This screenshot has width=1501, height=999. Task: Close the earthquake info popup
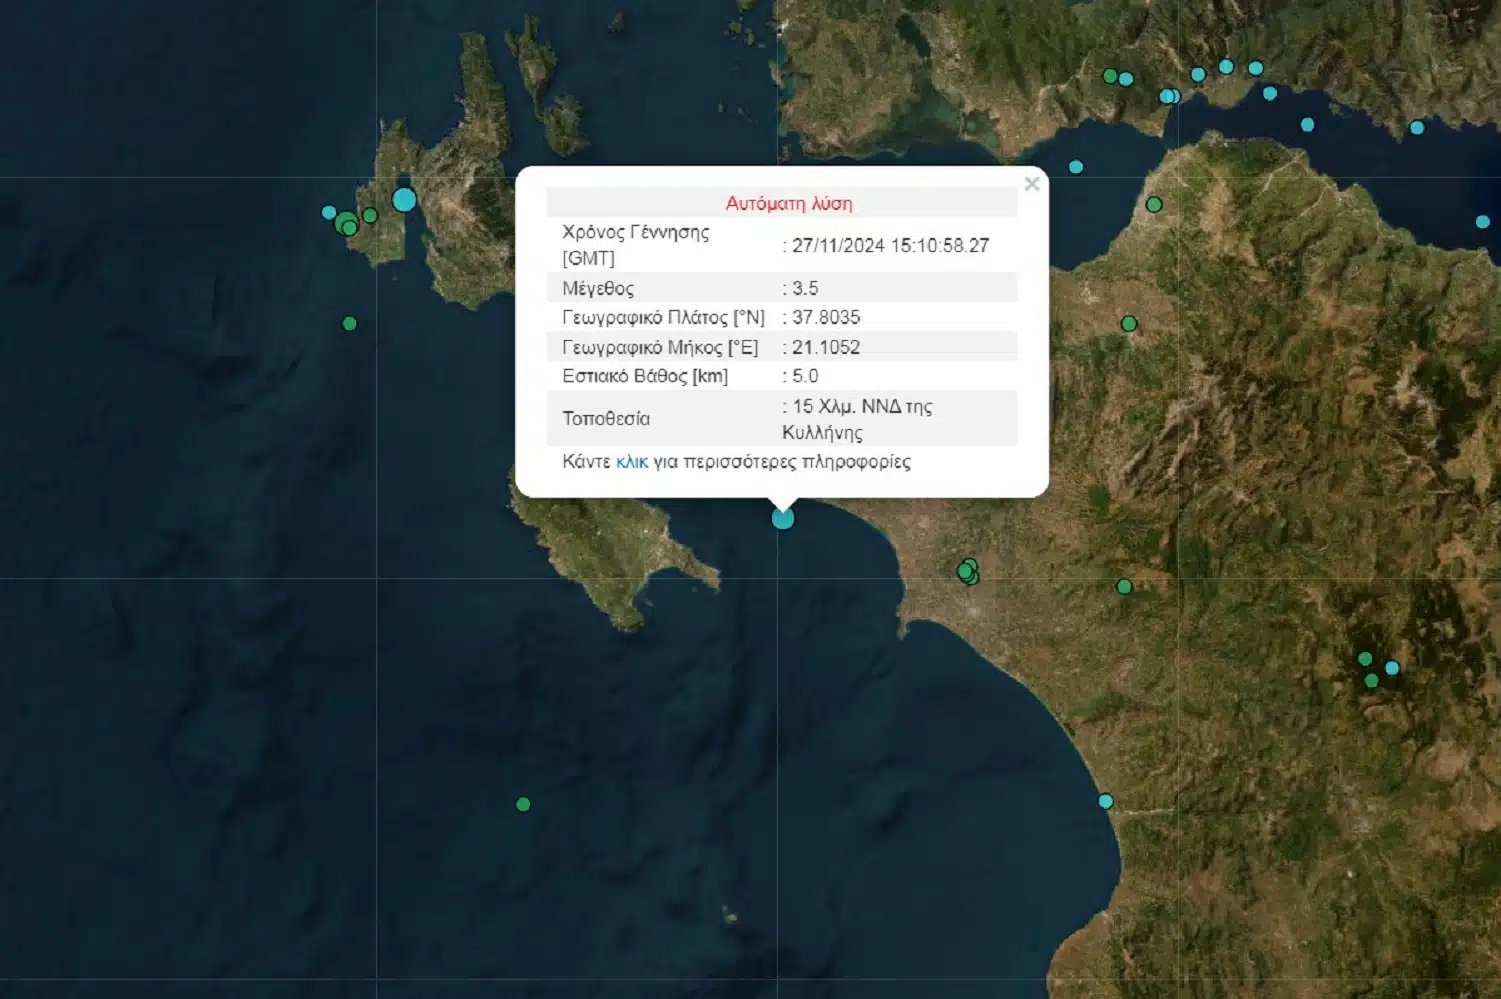(x=1032, y=184)
